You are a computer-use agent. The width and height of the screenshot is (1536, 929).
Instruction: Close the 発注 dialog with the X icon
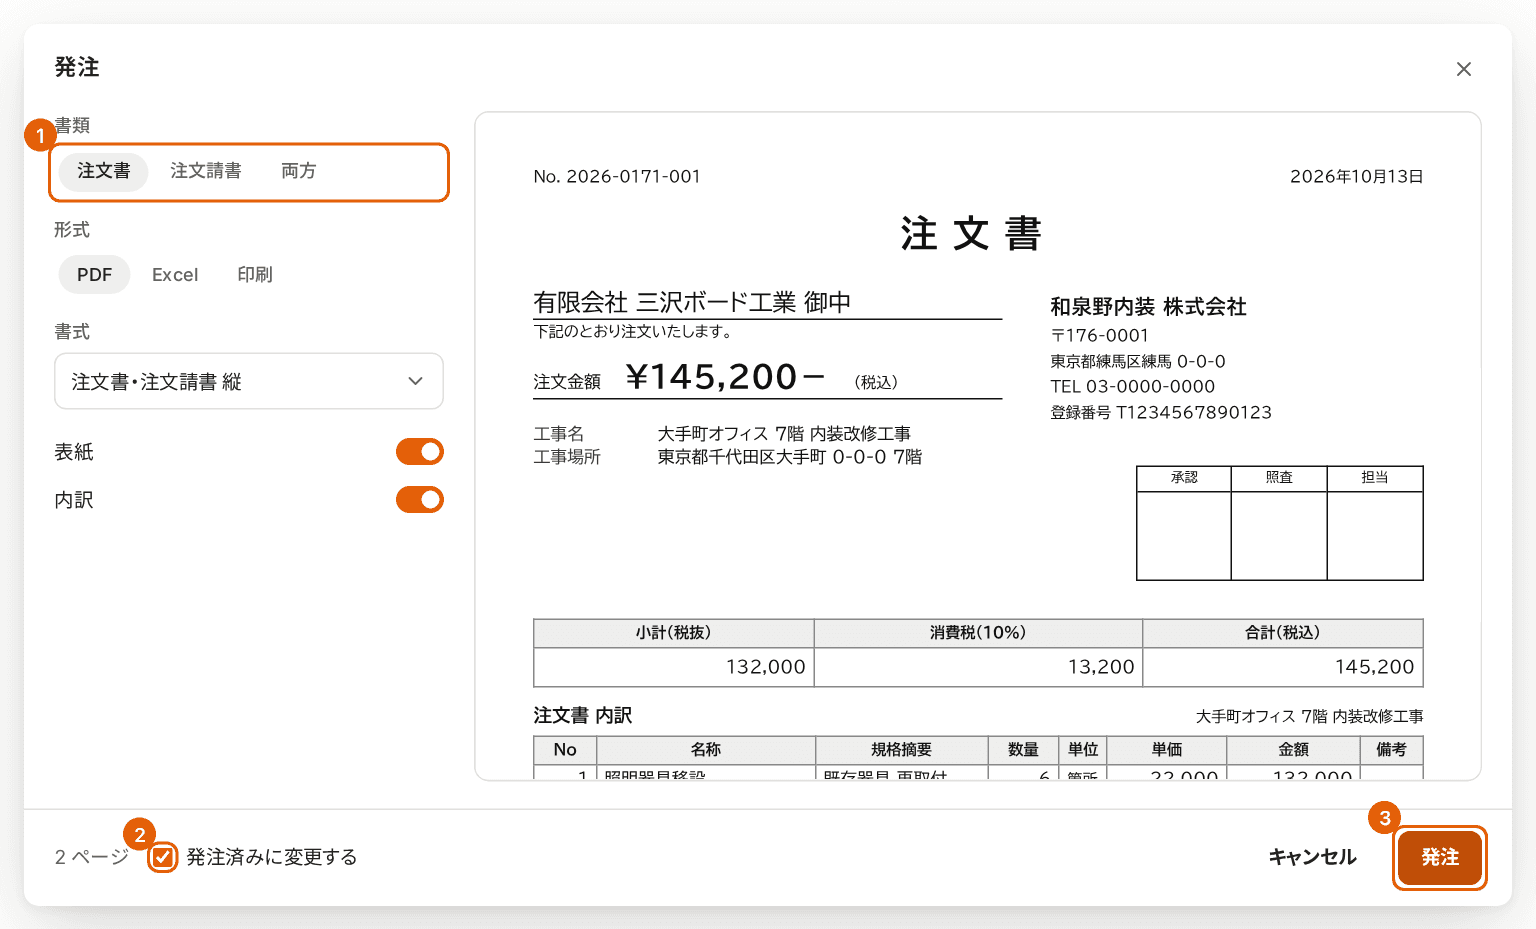pyautogui.click(x=1464, y=69)
